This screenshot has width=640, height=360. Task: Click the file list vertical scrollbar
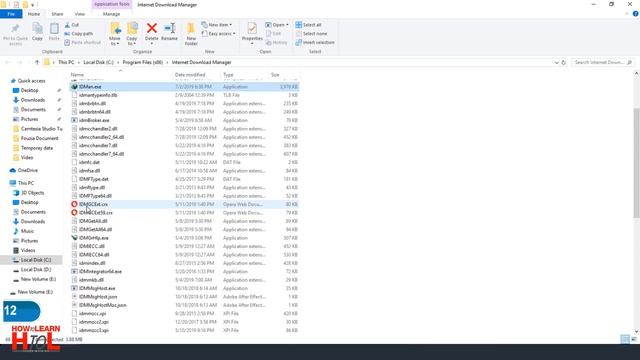[x=636, y=163]
